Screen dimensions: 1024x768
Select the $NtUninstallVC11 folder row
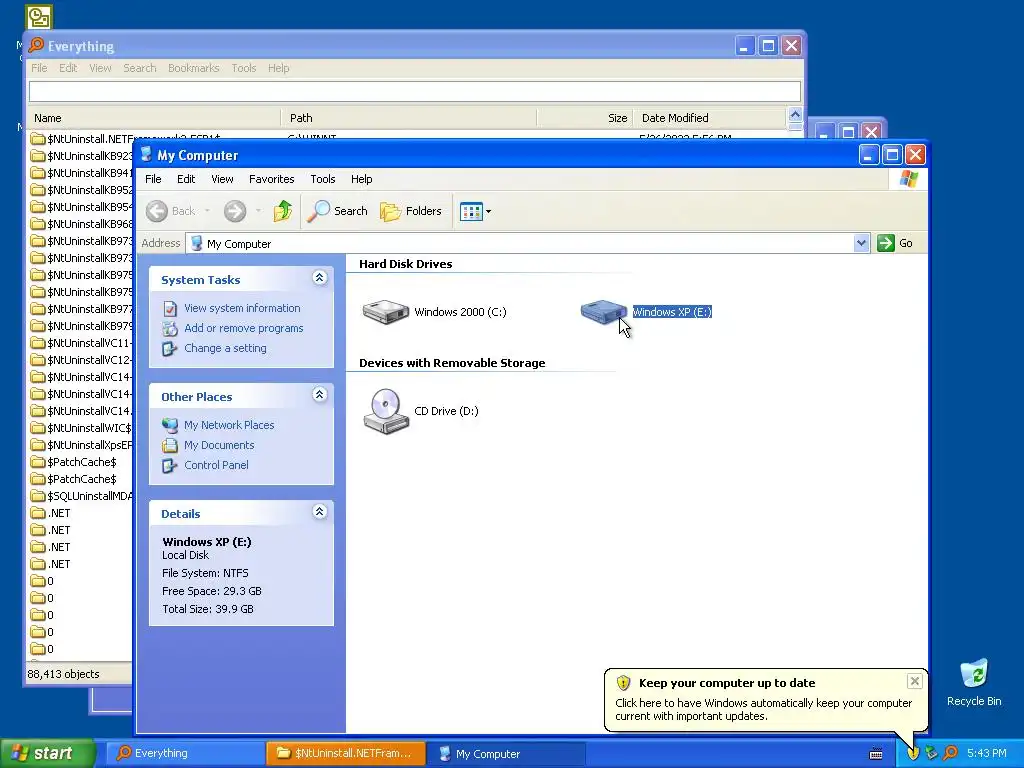pyautogui.click(x=81, y=344)
